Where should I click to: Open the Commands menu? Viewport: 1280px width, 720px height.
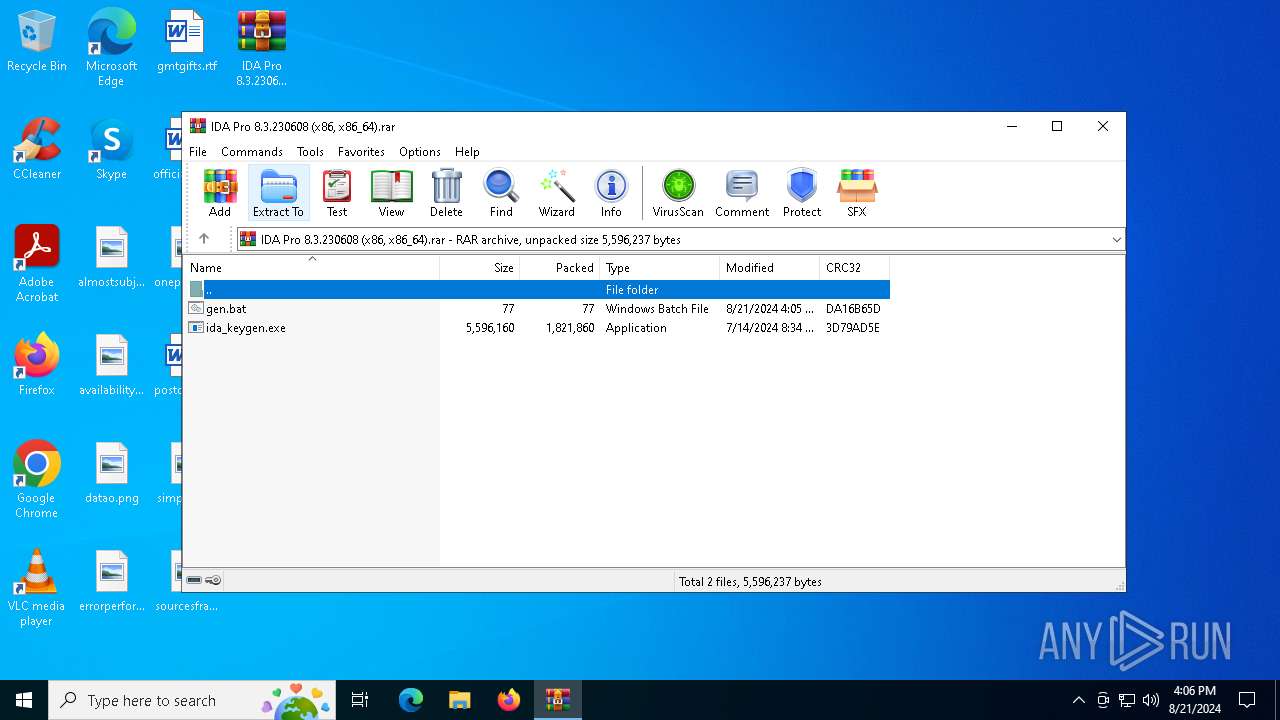(x=252, y=152)
